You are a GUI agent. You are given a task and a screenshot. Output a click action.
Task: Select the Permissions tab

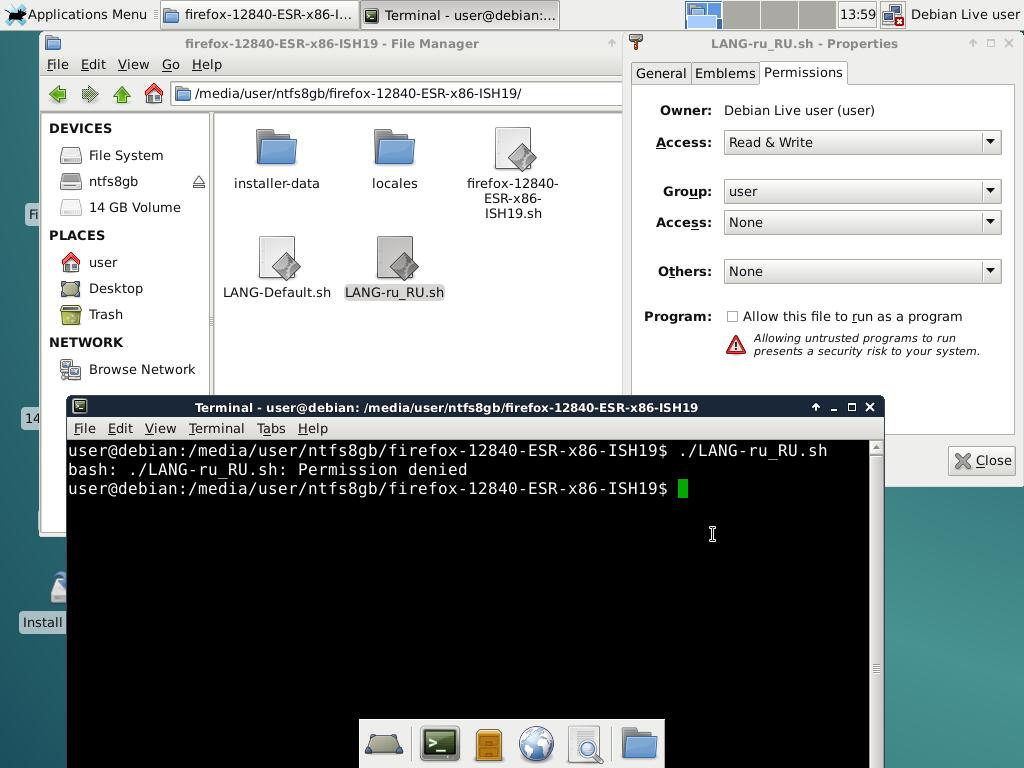803,72
